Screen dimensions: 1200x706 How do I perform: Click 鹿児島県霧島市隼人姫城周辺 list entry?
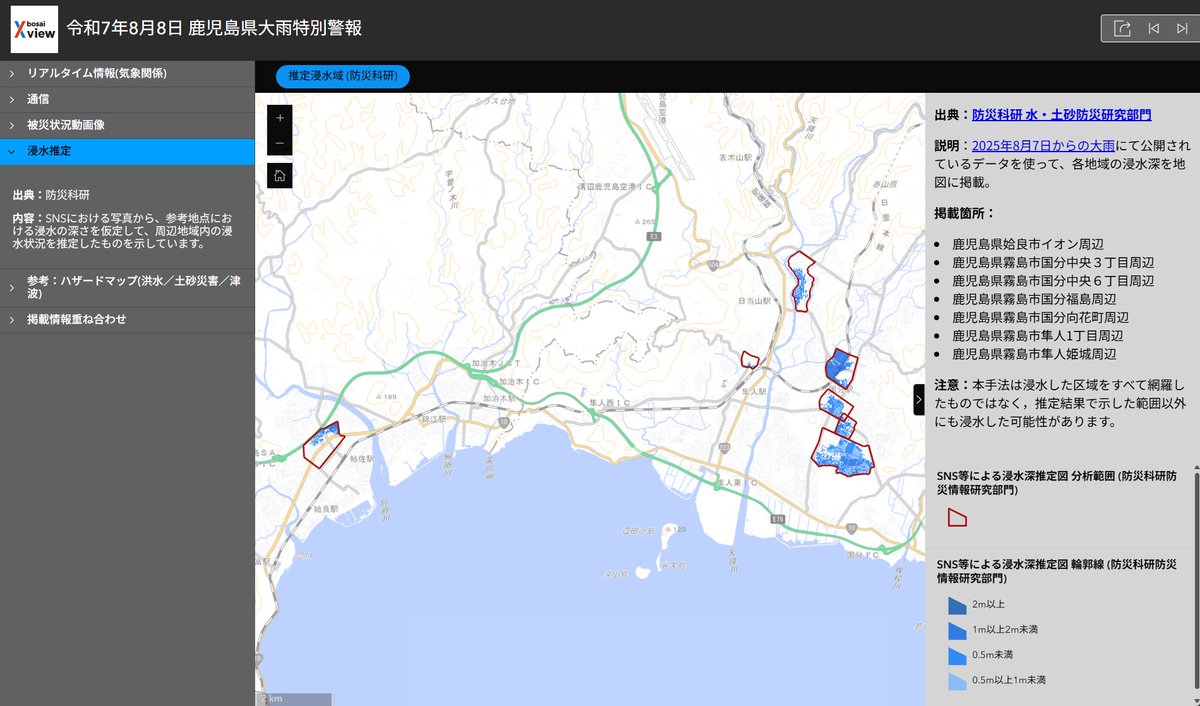(1034, 354)
